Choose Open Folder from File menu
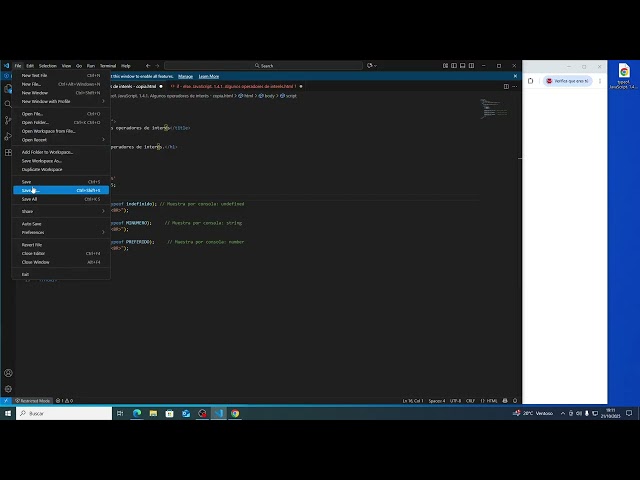This screenshot has height=480, width=640. (x=61, y=122)
